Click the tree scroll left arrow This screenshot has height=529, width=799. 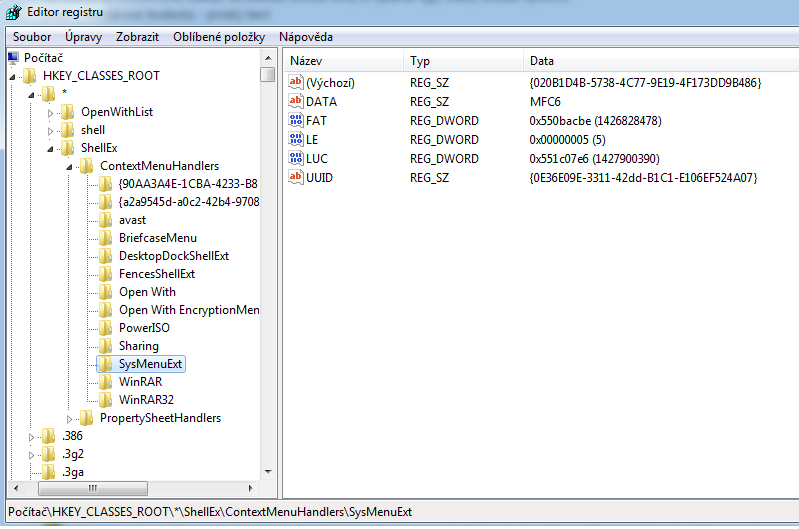[16, 488]
